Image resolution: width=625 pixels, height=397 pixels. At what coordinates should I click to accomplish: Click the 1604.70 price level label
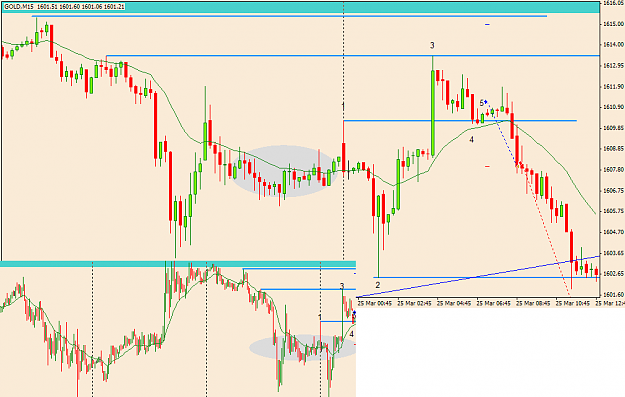[x=614, y=232]
